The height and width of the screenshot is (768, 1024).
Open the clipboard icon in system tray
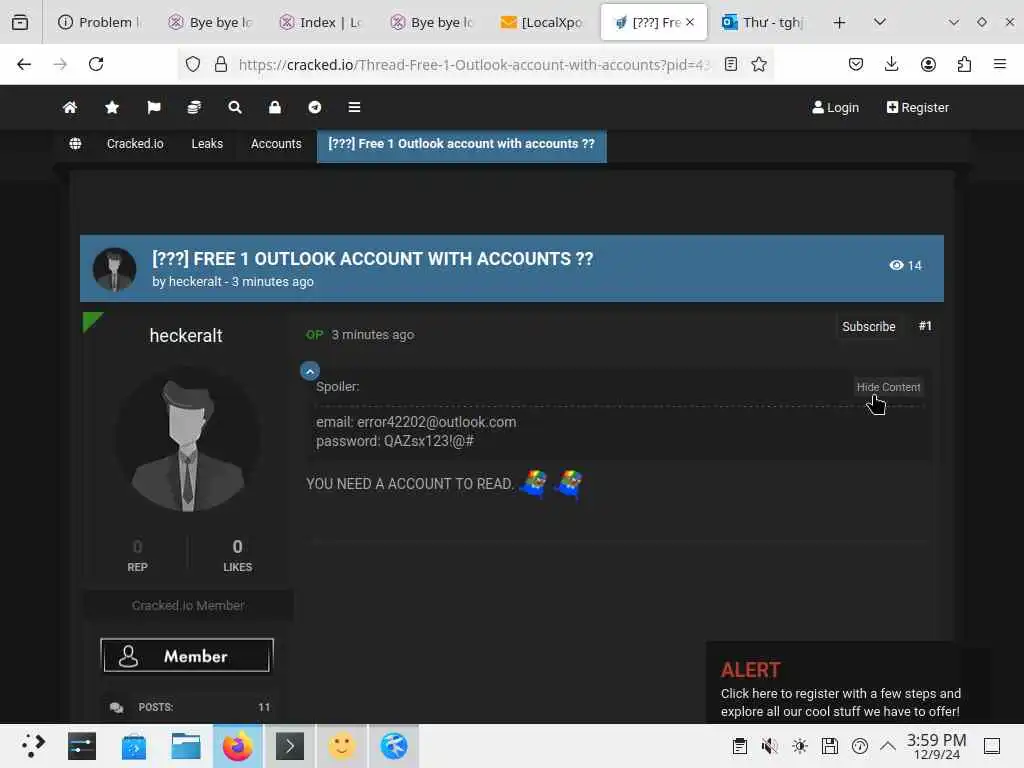pyautogui.click(x=739, y=746)
